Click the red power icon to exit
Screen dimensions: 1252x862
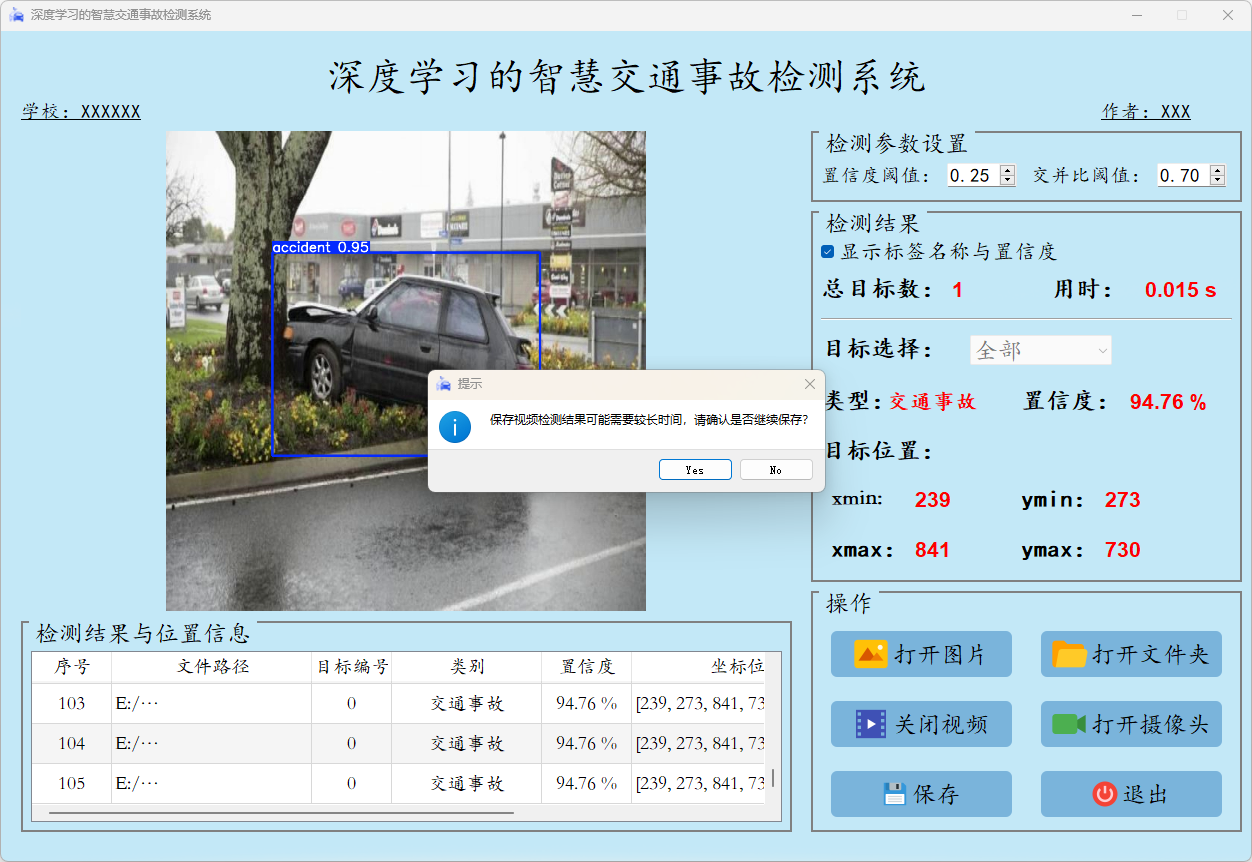coord(1104,794)
